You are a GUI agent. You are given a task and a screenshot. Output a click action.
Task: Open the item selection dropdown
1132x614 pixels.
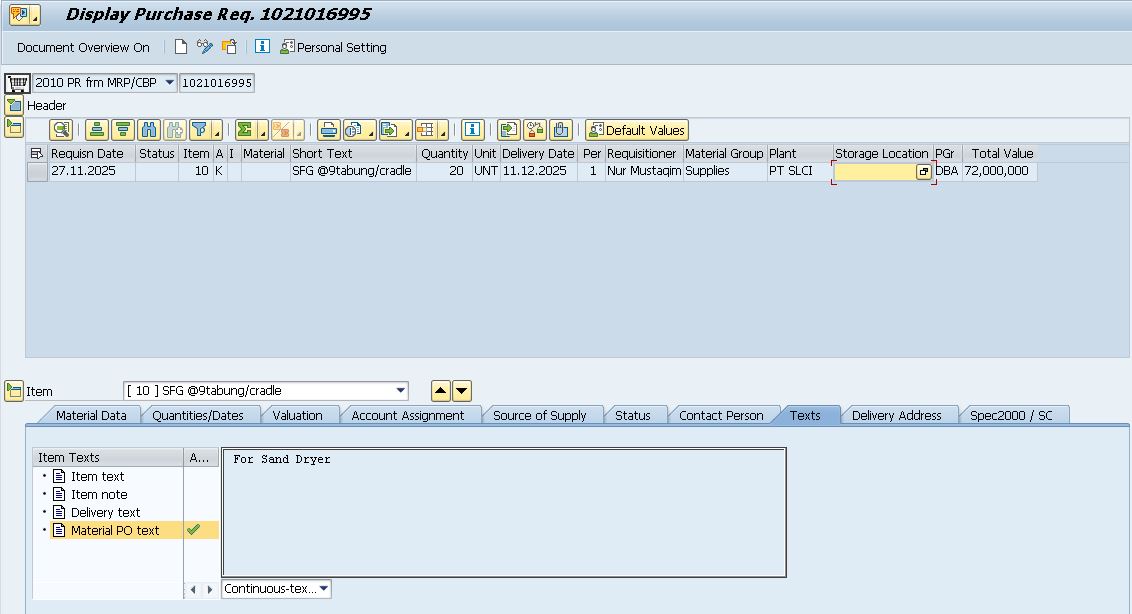[401, 391]
